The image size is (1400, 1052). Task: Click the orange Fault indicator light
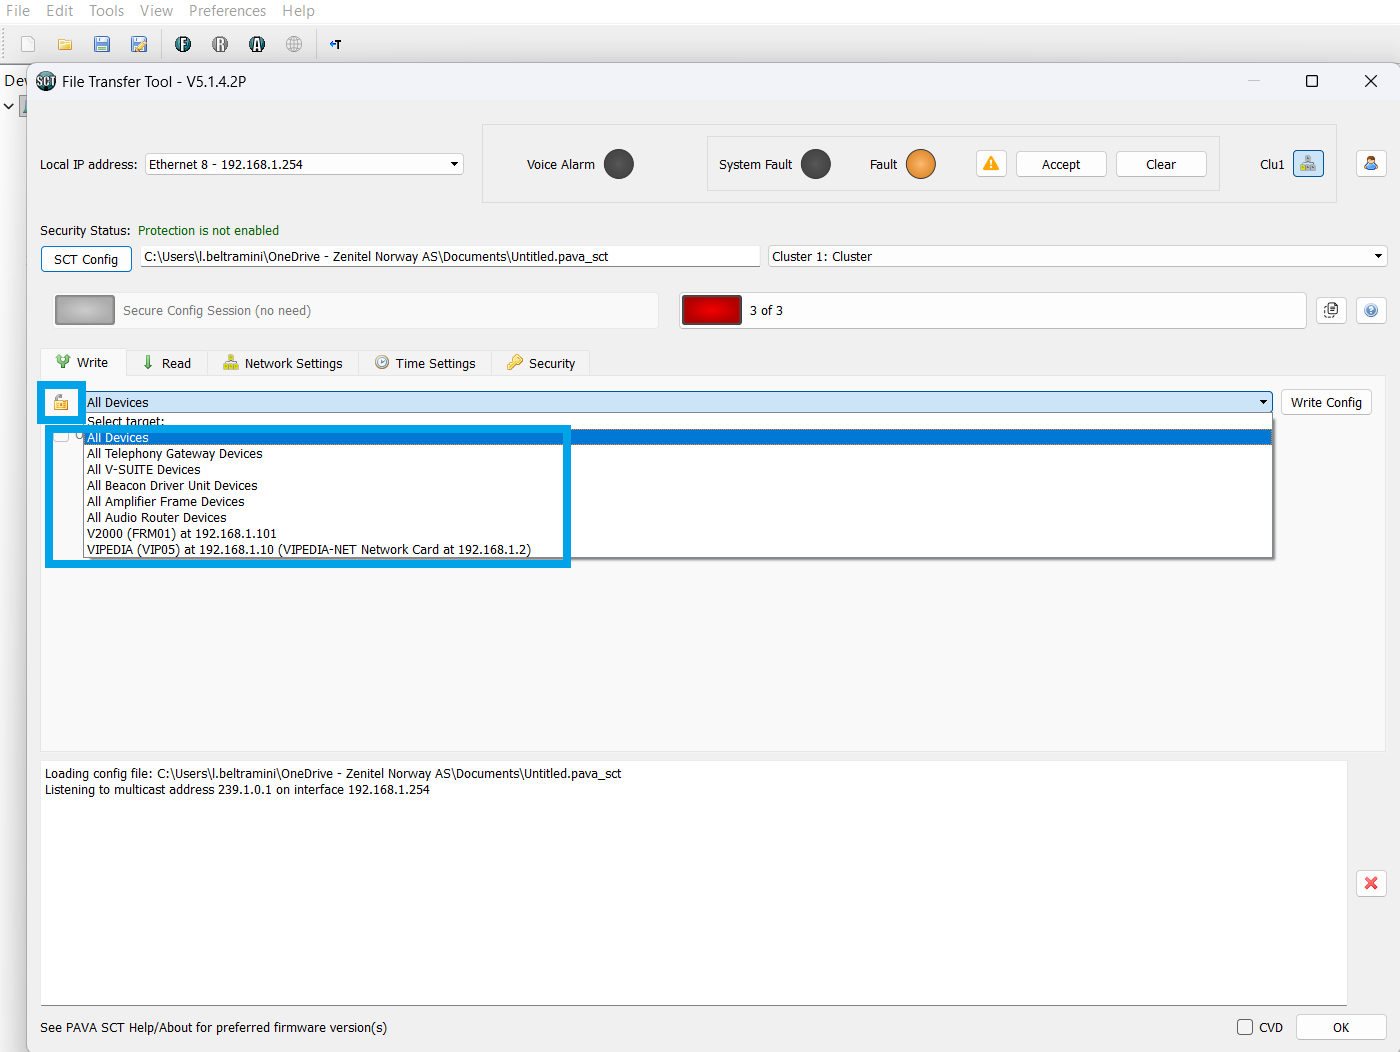pyautogui.click(x=921, y=164)
